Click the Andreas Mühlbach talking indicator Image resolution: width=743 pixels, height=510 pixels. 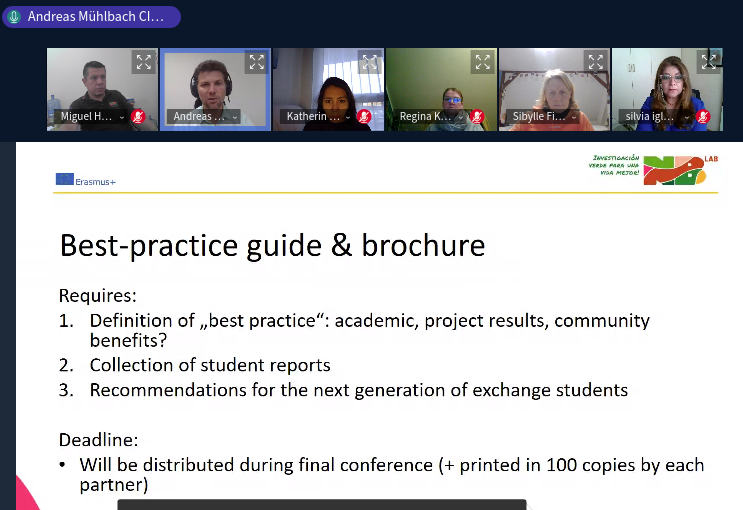coord(91,17)
